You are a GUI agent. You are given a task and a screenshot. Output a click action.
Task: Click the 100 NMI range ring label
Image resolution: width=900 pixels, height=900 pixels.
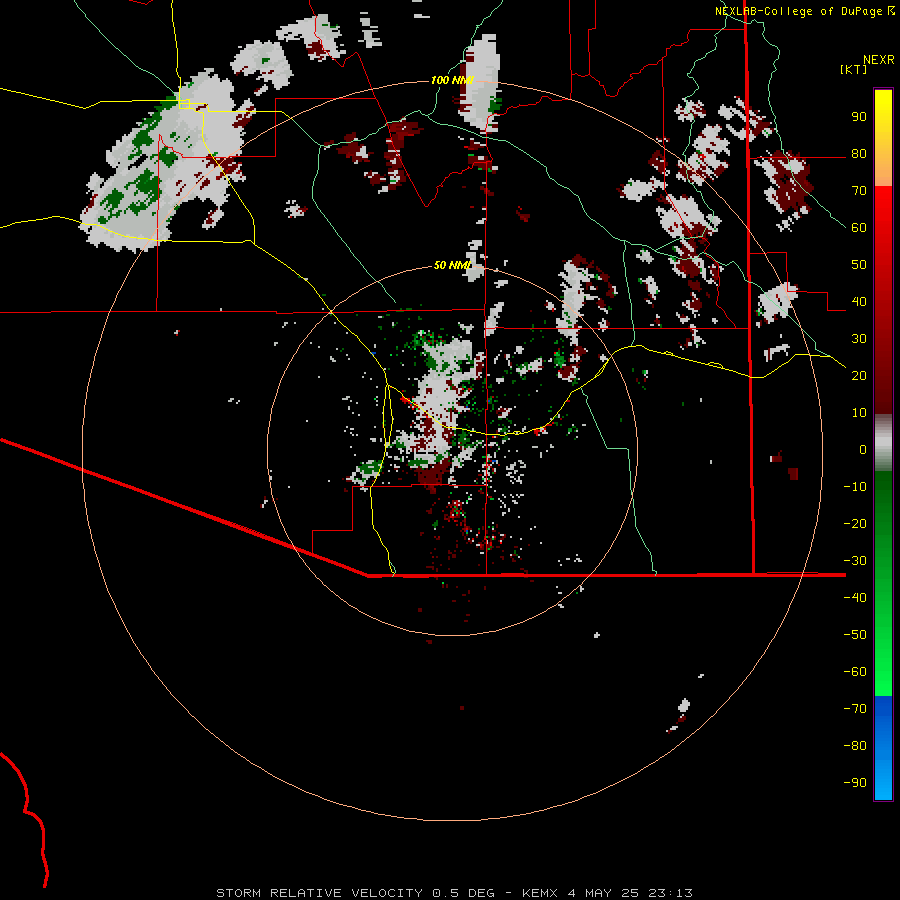click(452, 80)
